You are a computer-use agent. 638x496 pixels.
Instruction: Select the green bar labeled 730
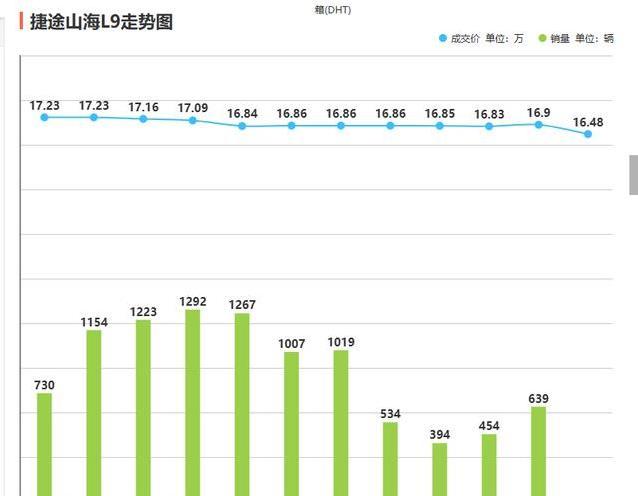coord(44,444)
